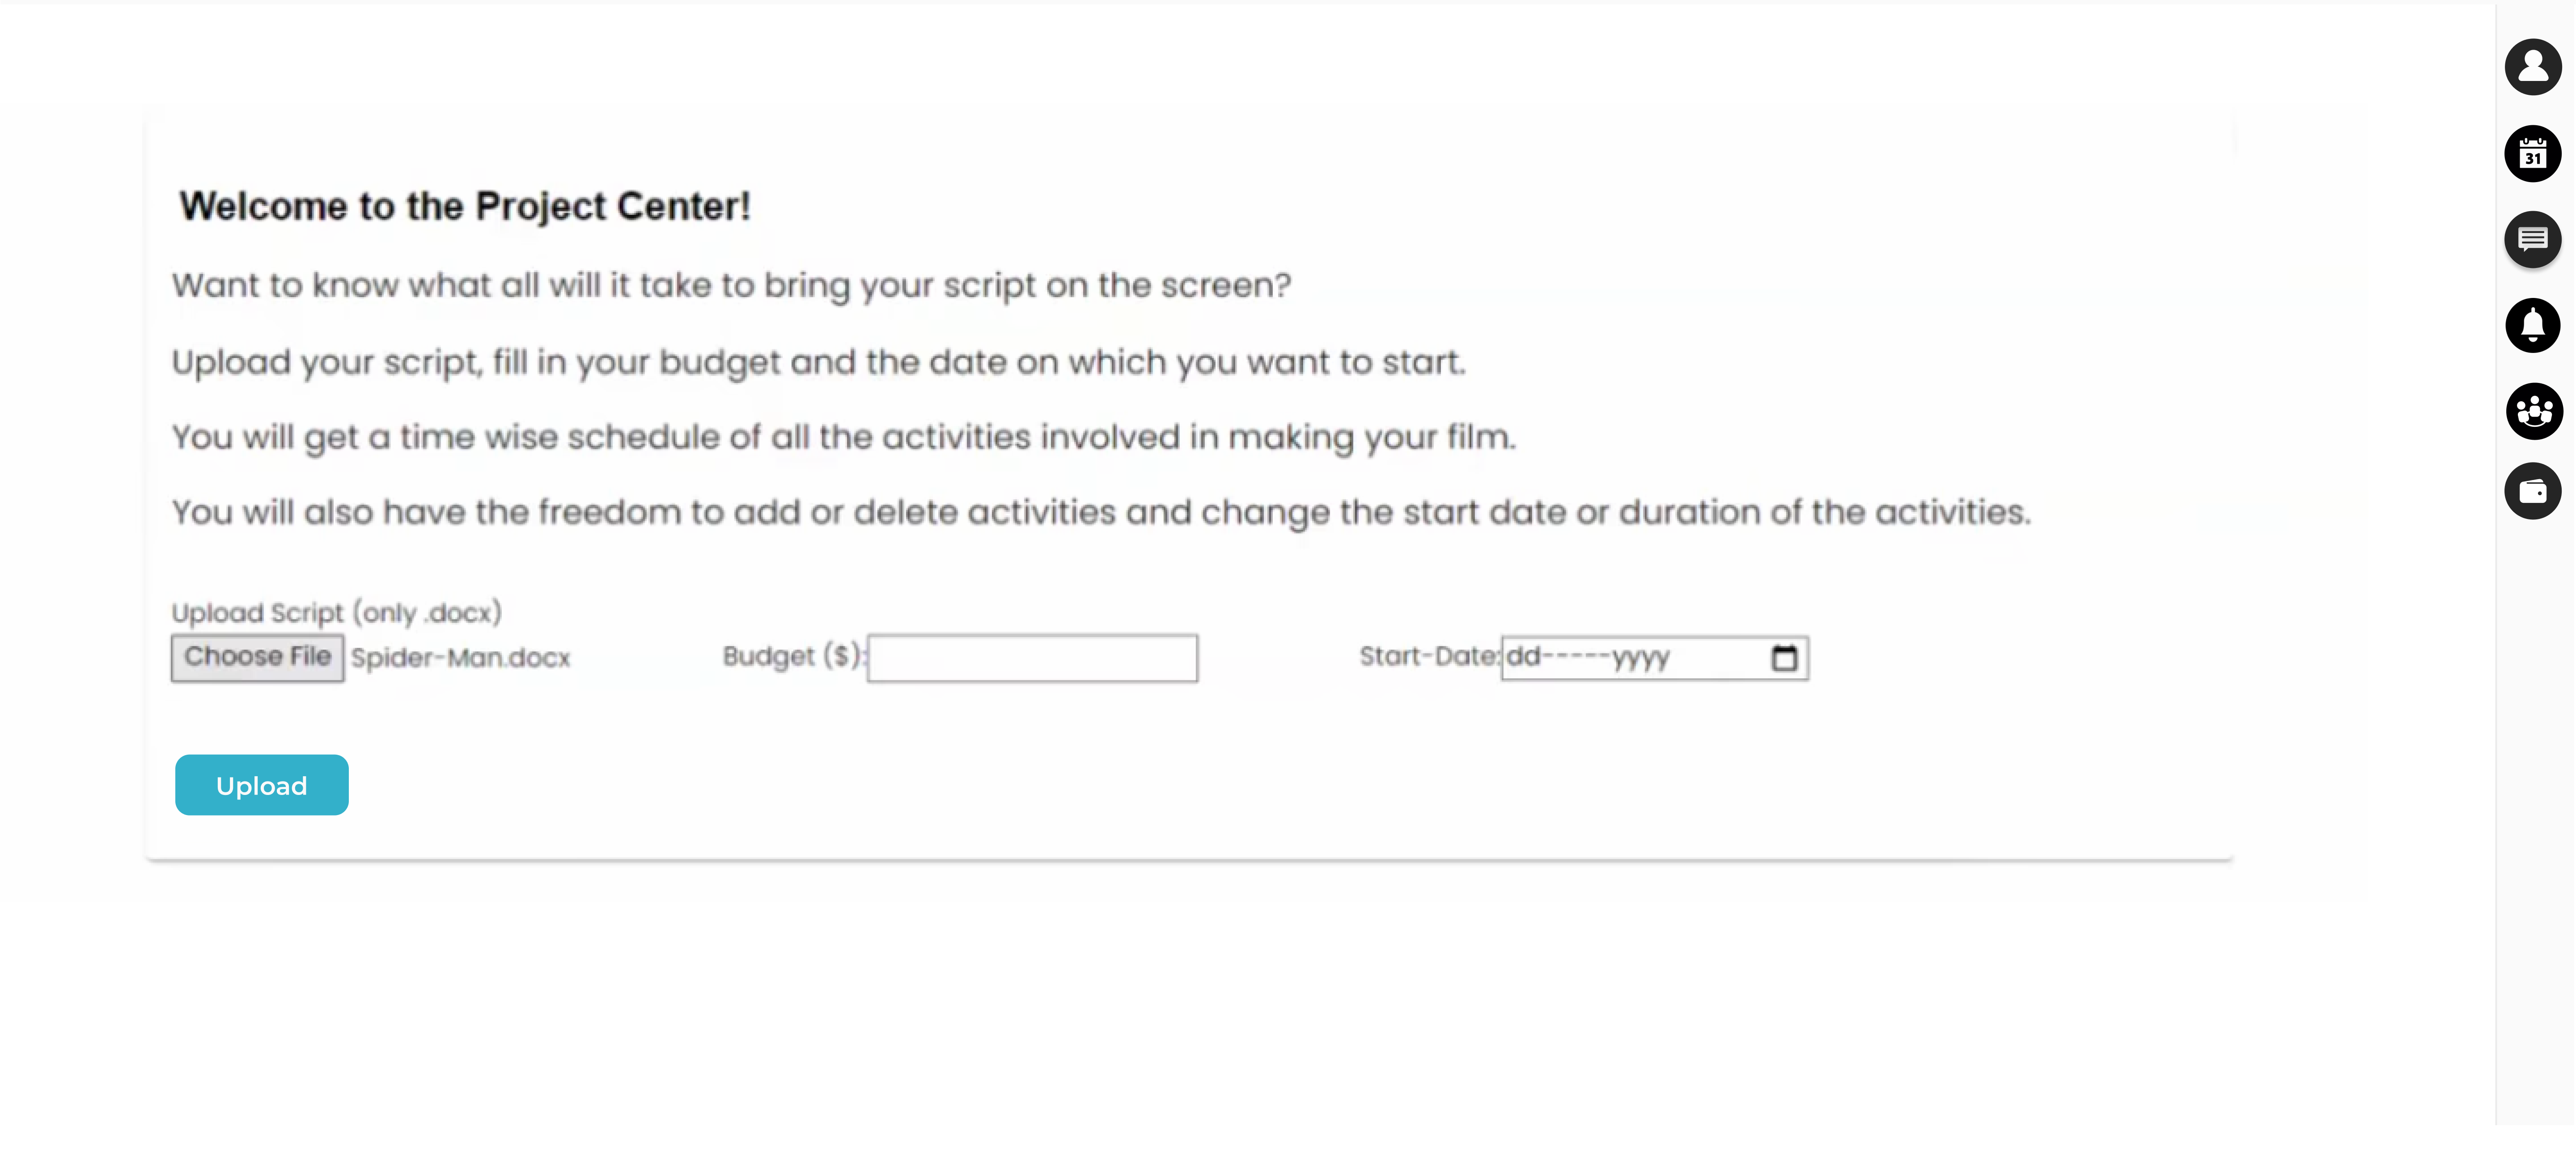Click the Spider-Man.docx file name
Screen dimensions: 2576x1160
(x=460, y=658)
